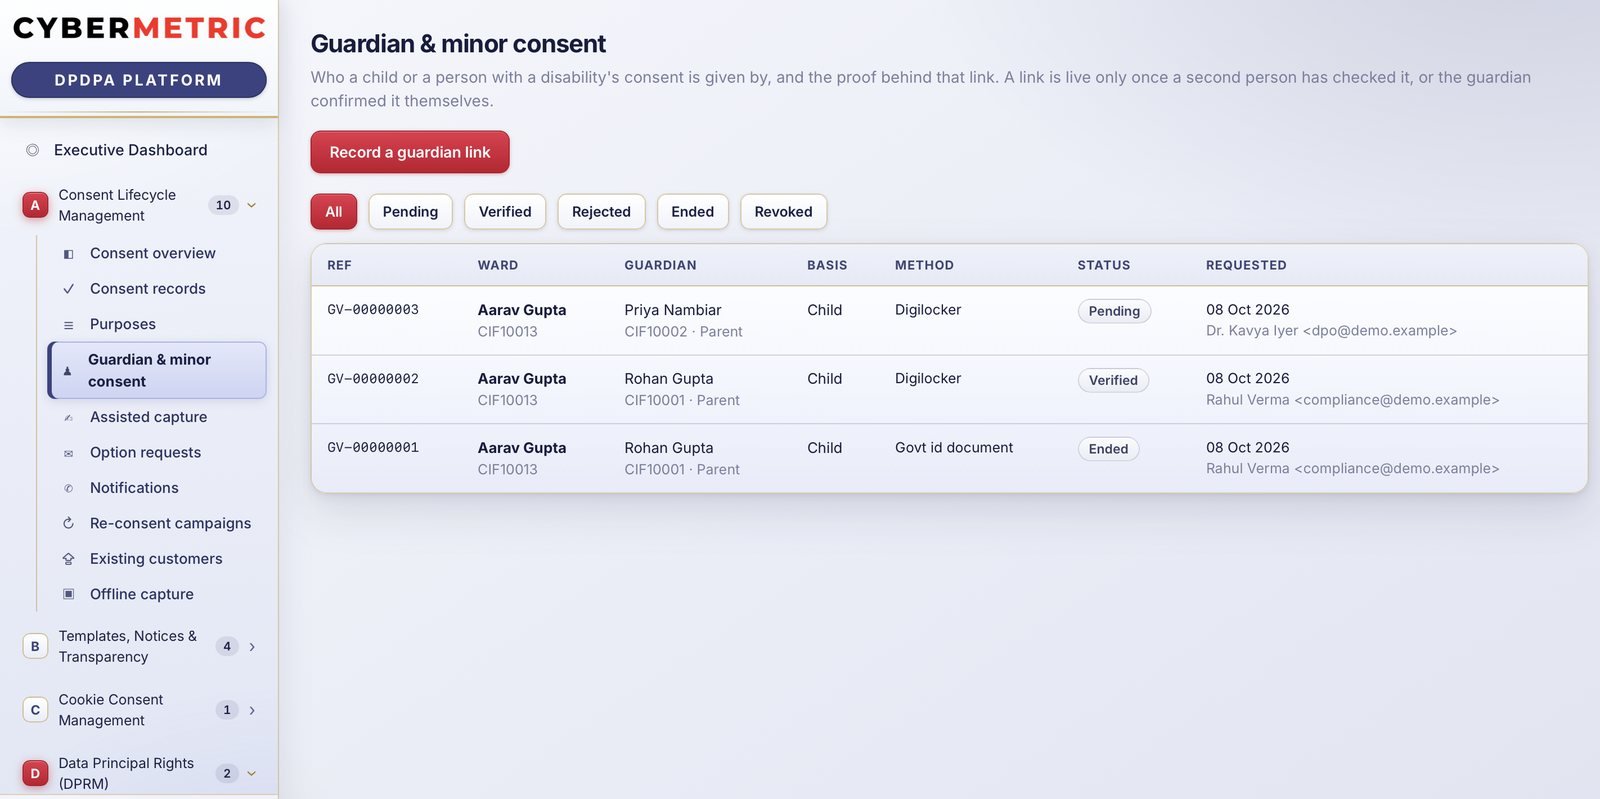Filter the list by Verified
The image size is (1600, 799).
point(505,212)
